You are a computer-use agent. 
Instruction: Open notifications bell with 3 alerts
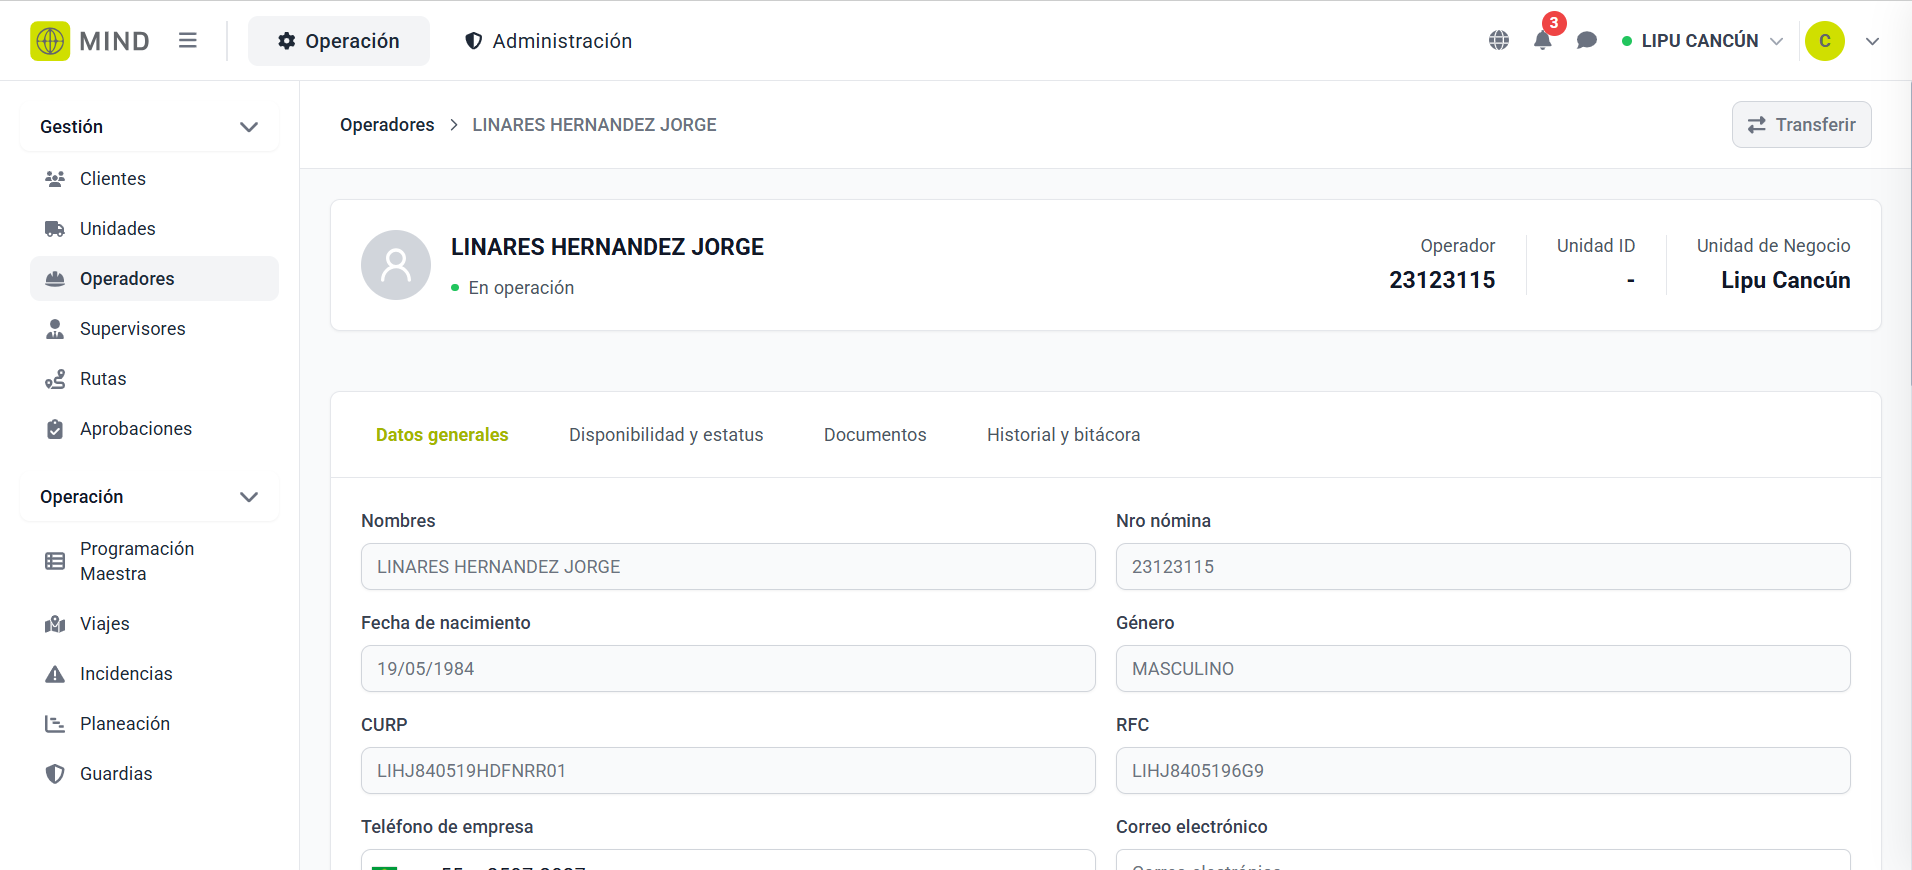pyautogui.click(x=1543, y=41)
